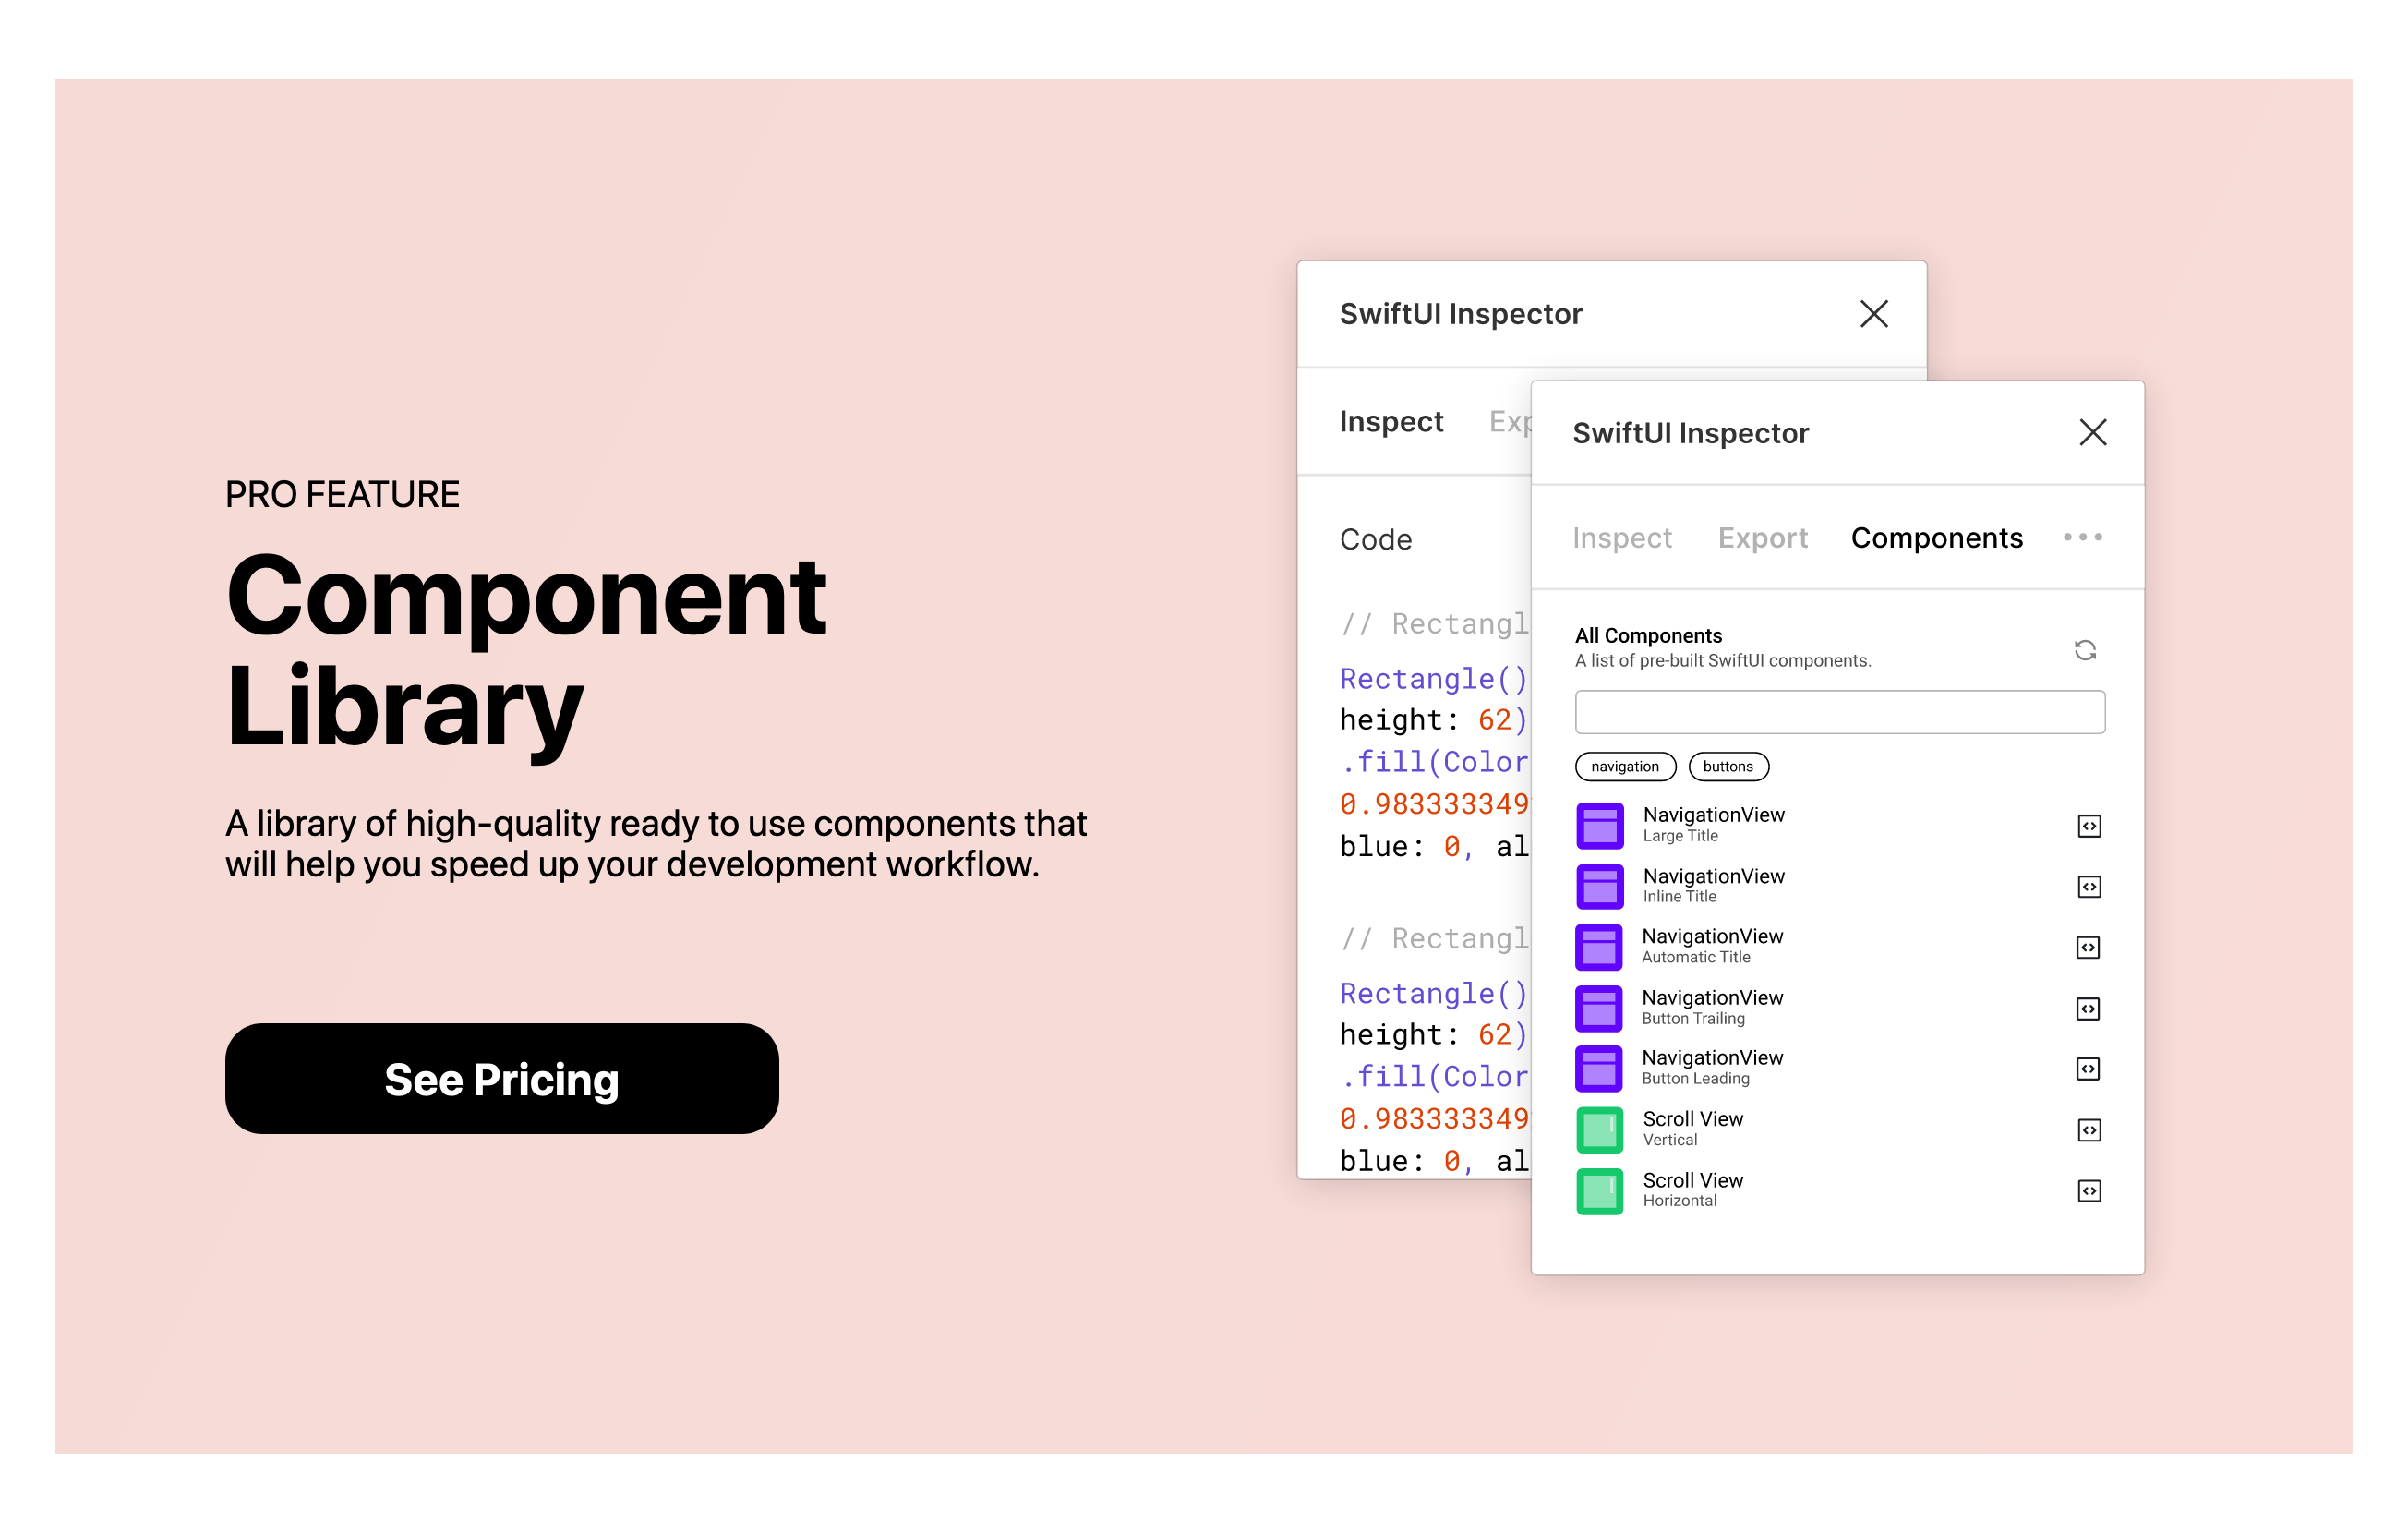Click the second Rectangle() code line
2408x1522 pixels.
pos(1433,993)
